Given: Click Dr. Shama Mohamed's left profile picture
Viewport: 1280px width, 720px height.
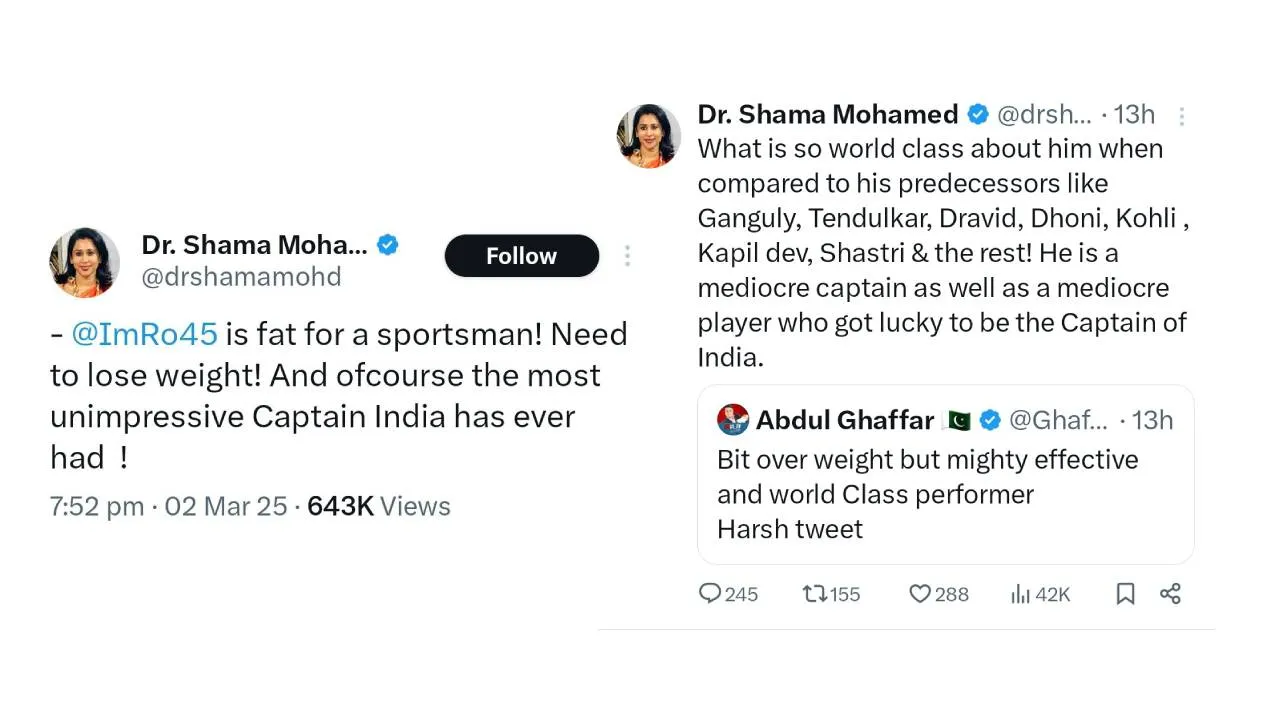Looking at the screenshot, I should (85, 263).
